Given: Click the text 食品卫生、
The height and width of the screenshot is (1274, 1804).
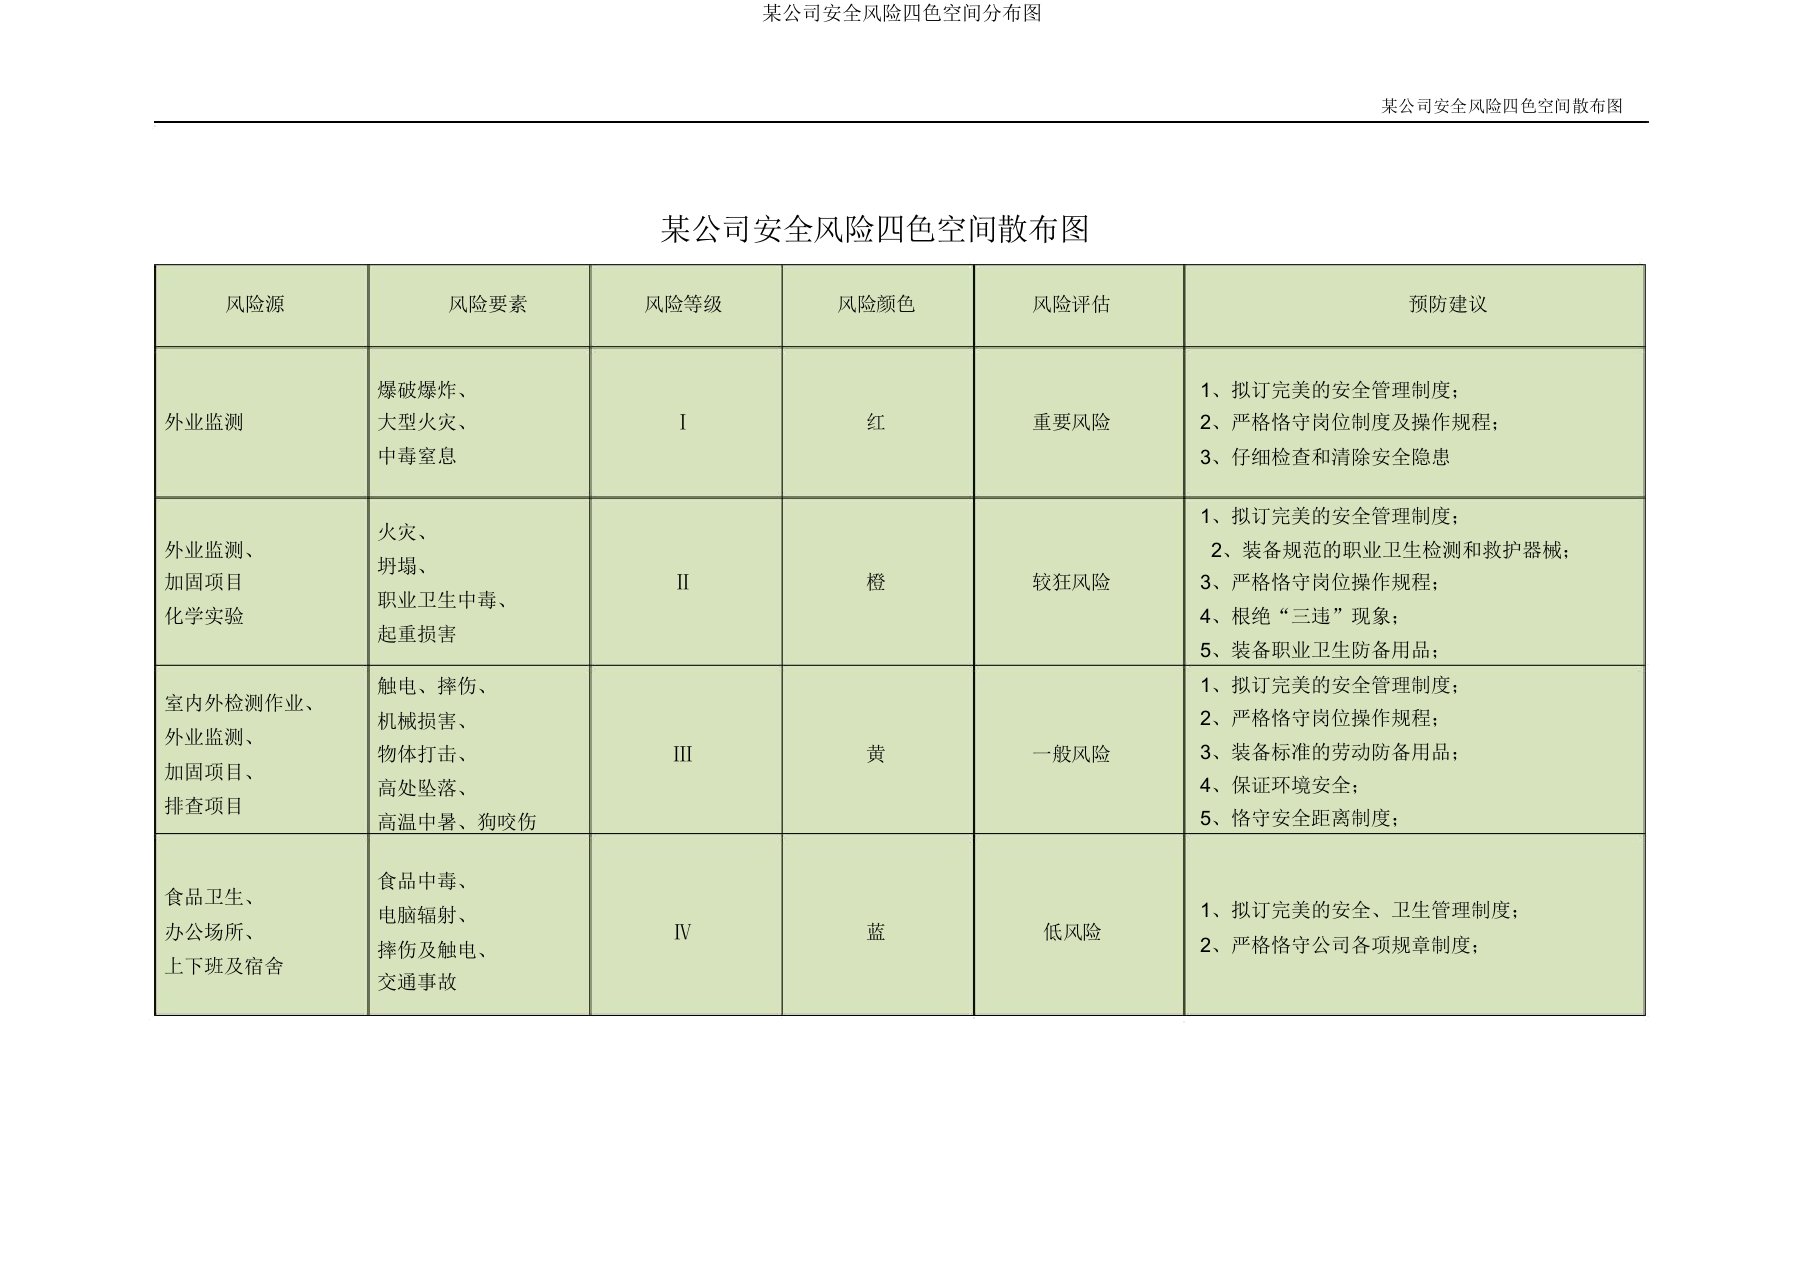Looking at the screenshot, I should pos(210,897).
